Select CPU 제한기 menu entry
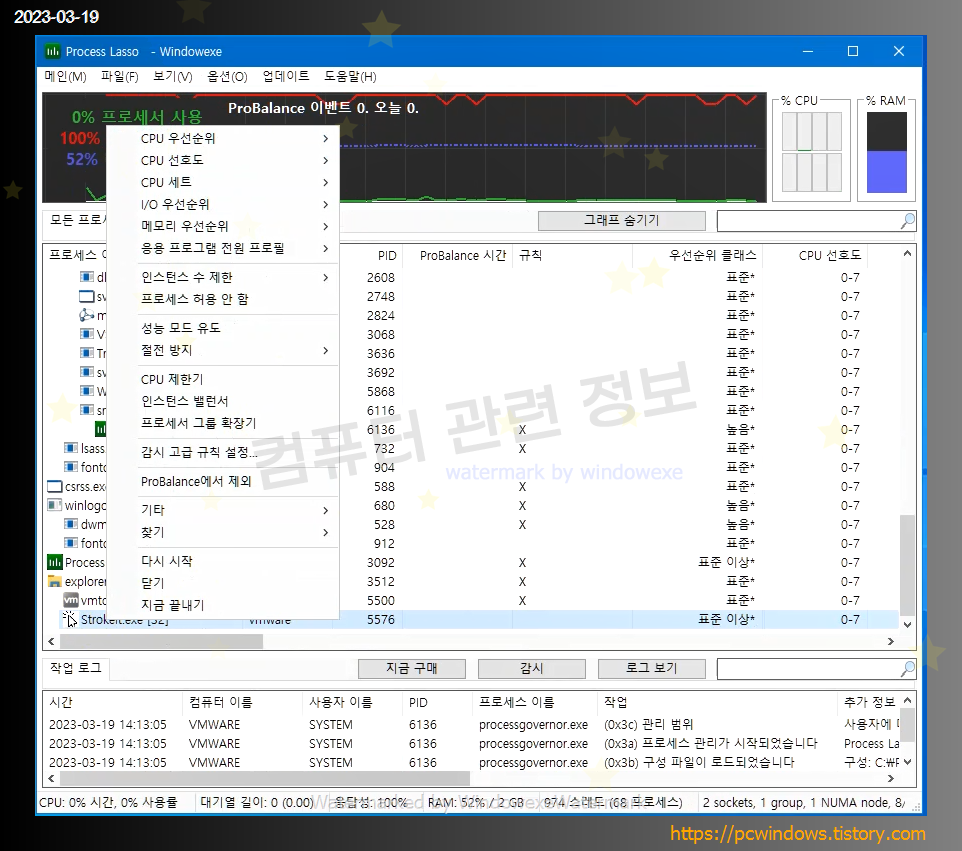 (223, 379)
